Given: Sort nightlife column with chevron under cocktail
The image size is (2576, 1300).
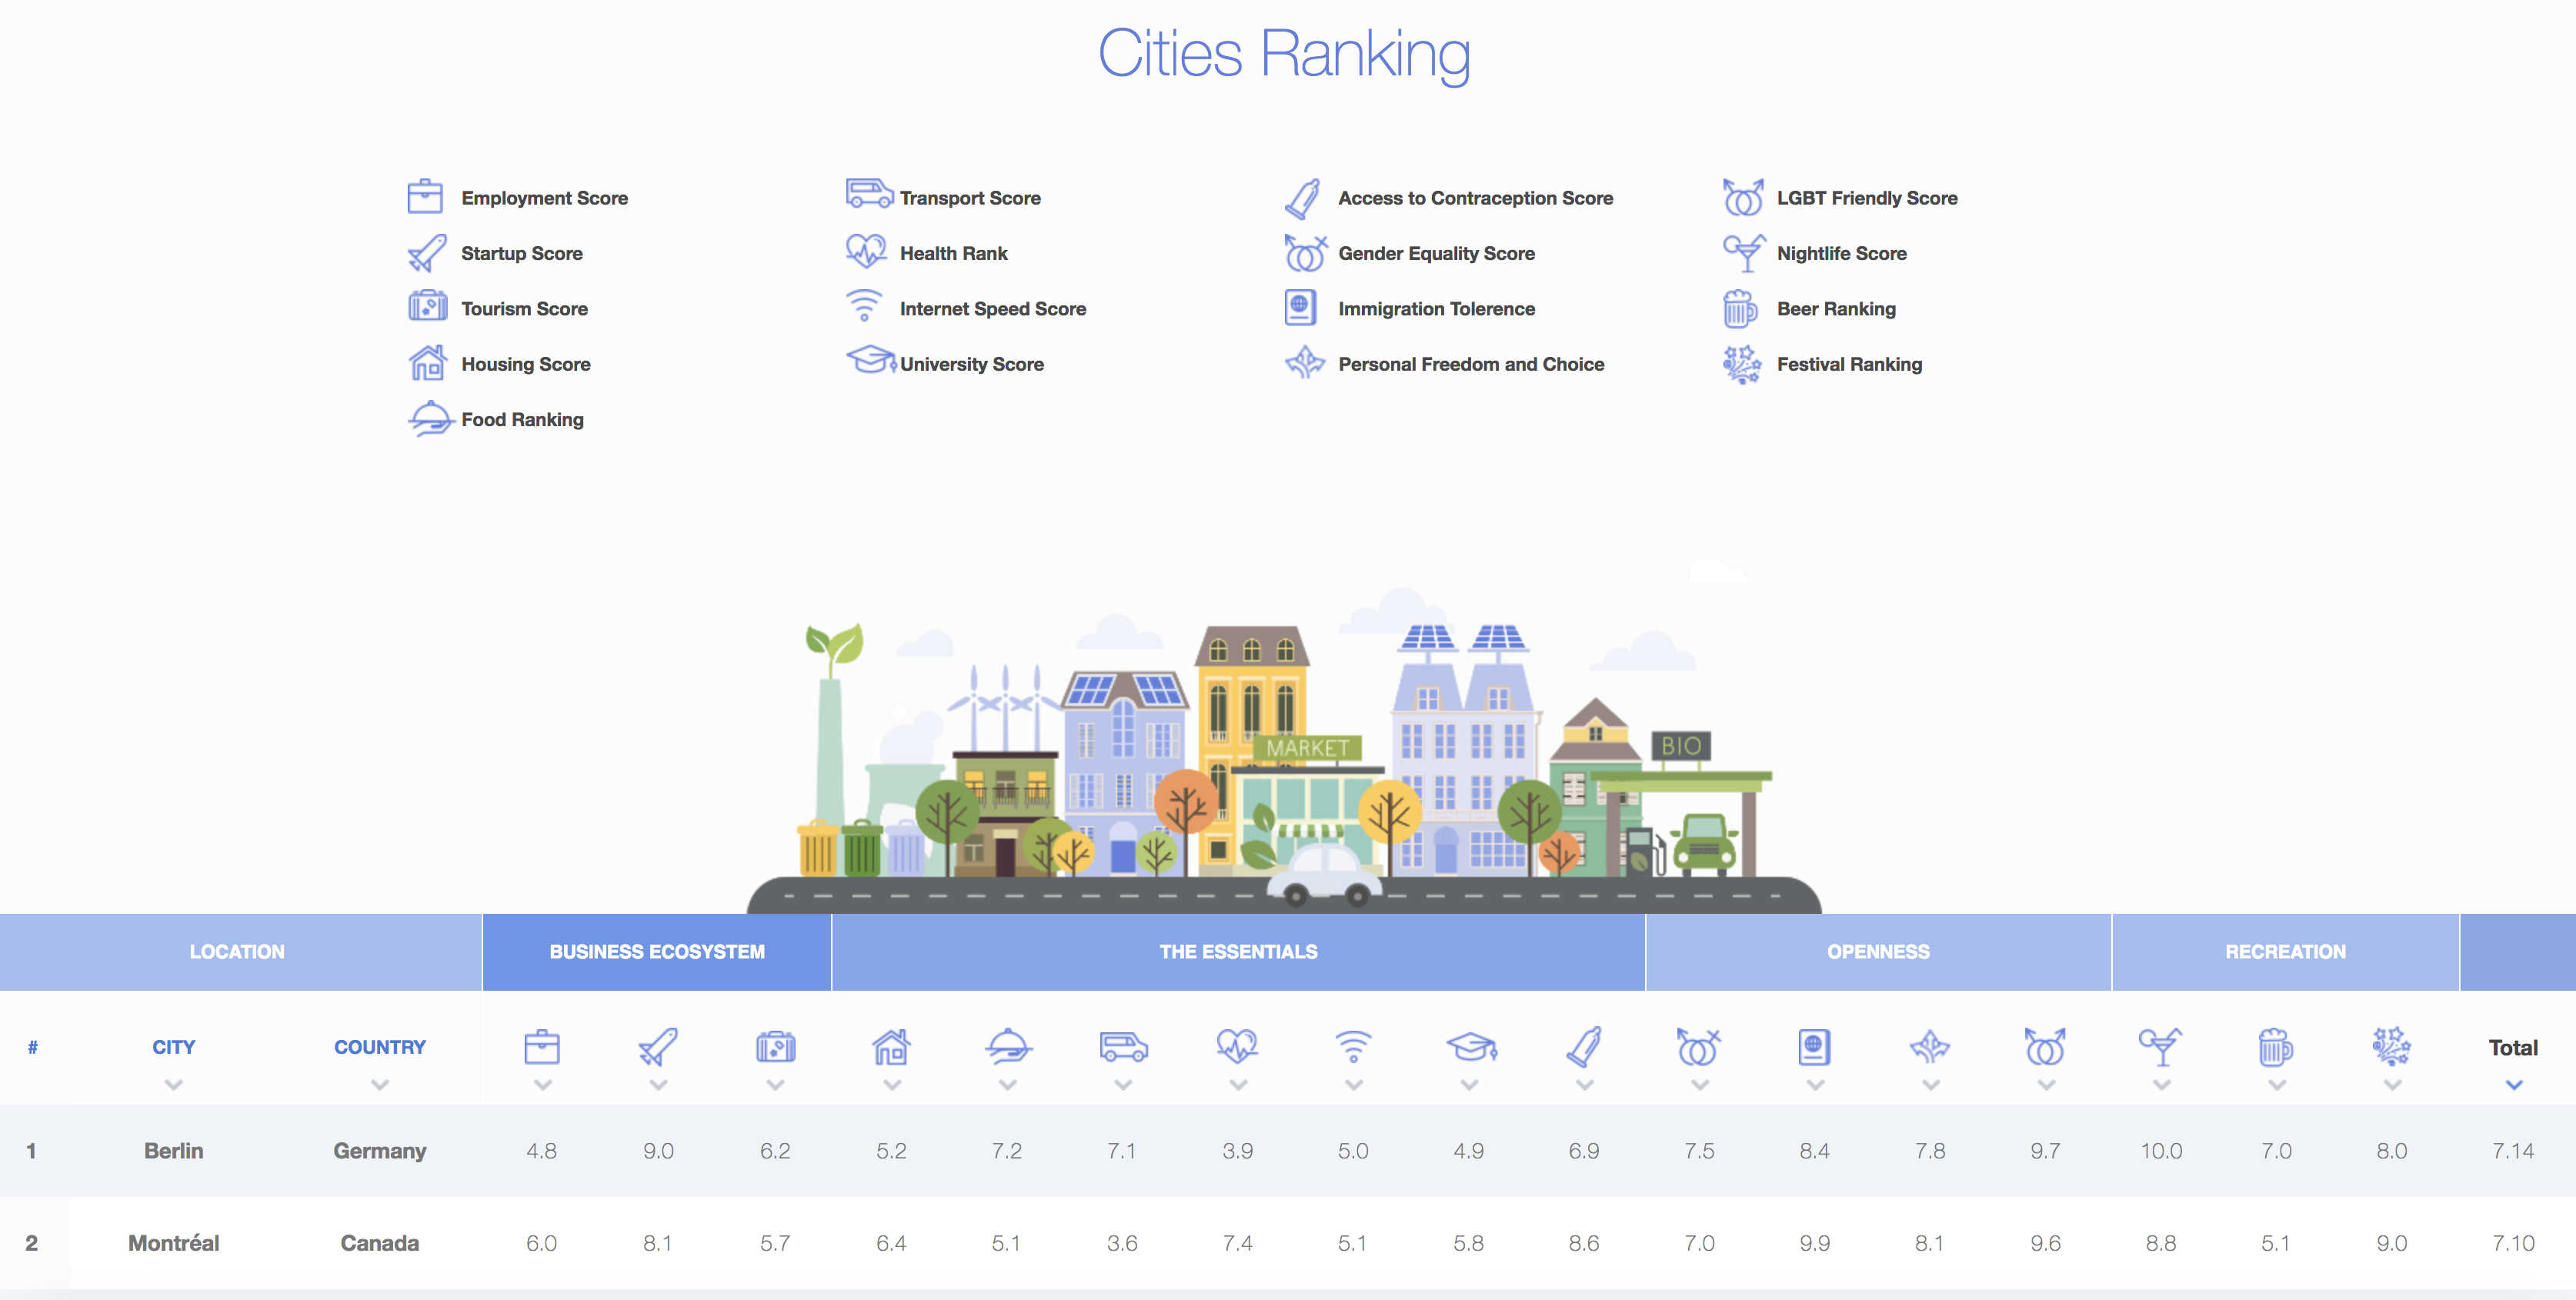Looking at the screenshot, I should click(x=2161, y=1084).
